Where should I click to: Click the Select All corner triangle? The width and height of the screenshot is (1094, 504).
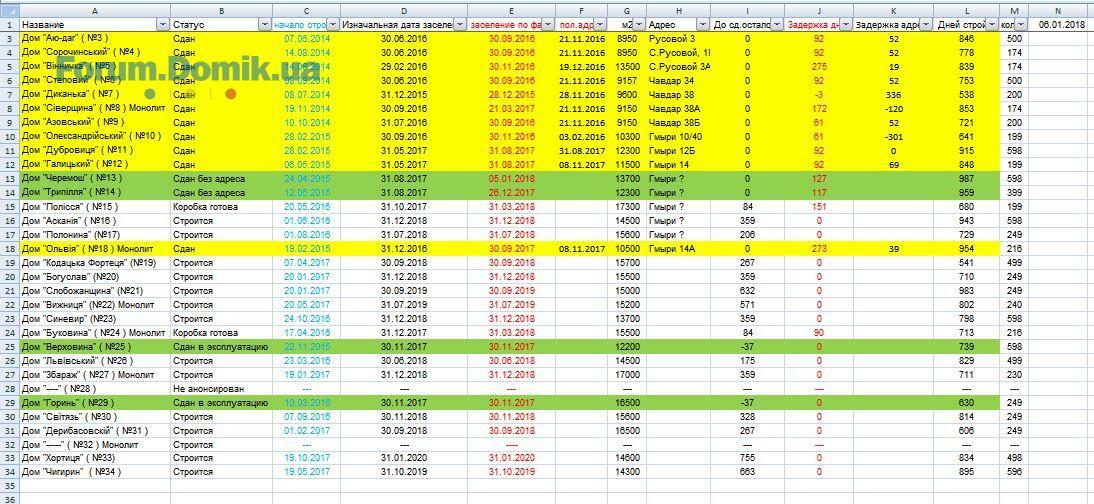click(x=9, y=8)
